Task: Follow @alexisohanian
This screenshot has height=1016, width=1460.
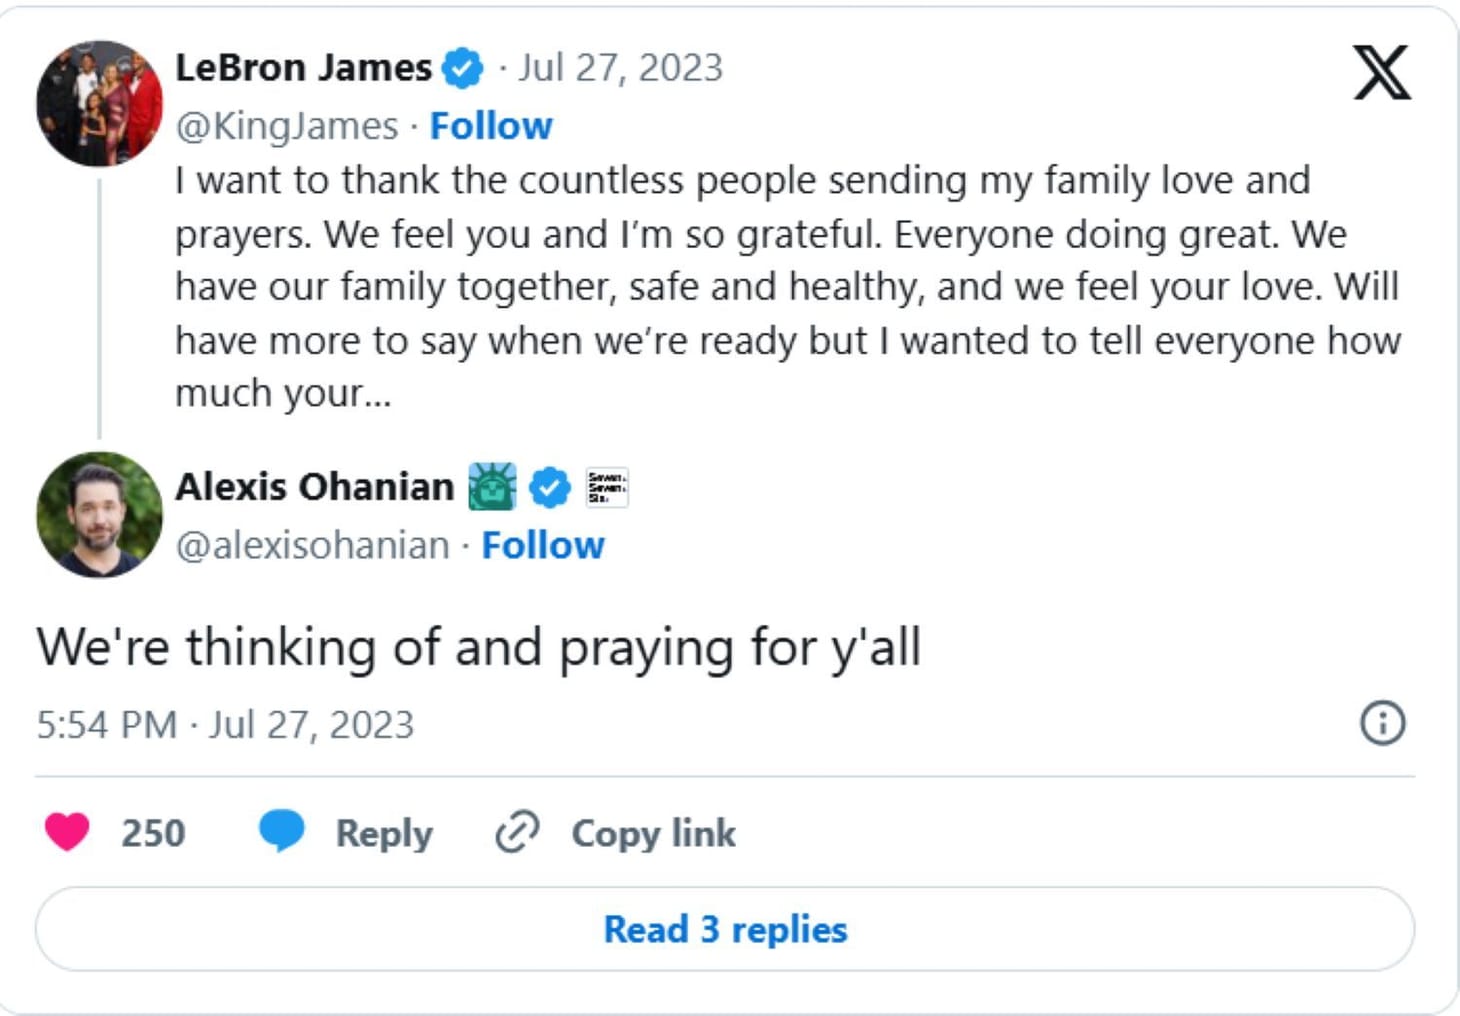Action: pos(543,545)
